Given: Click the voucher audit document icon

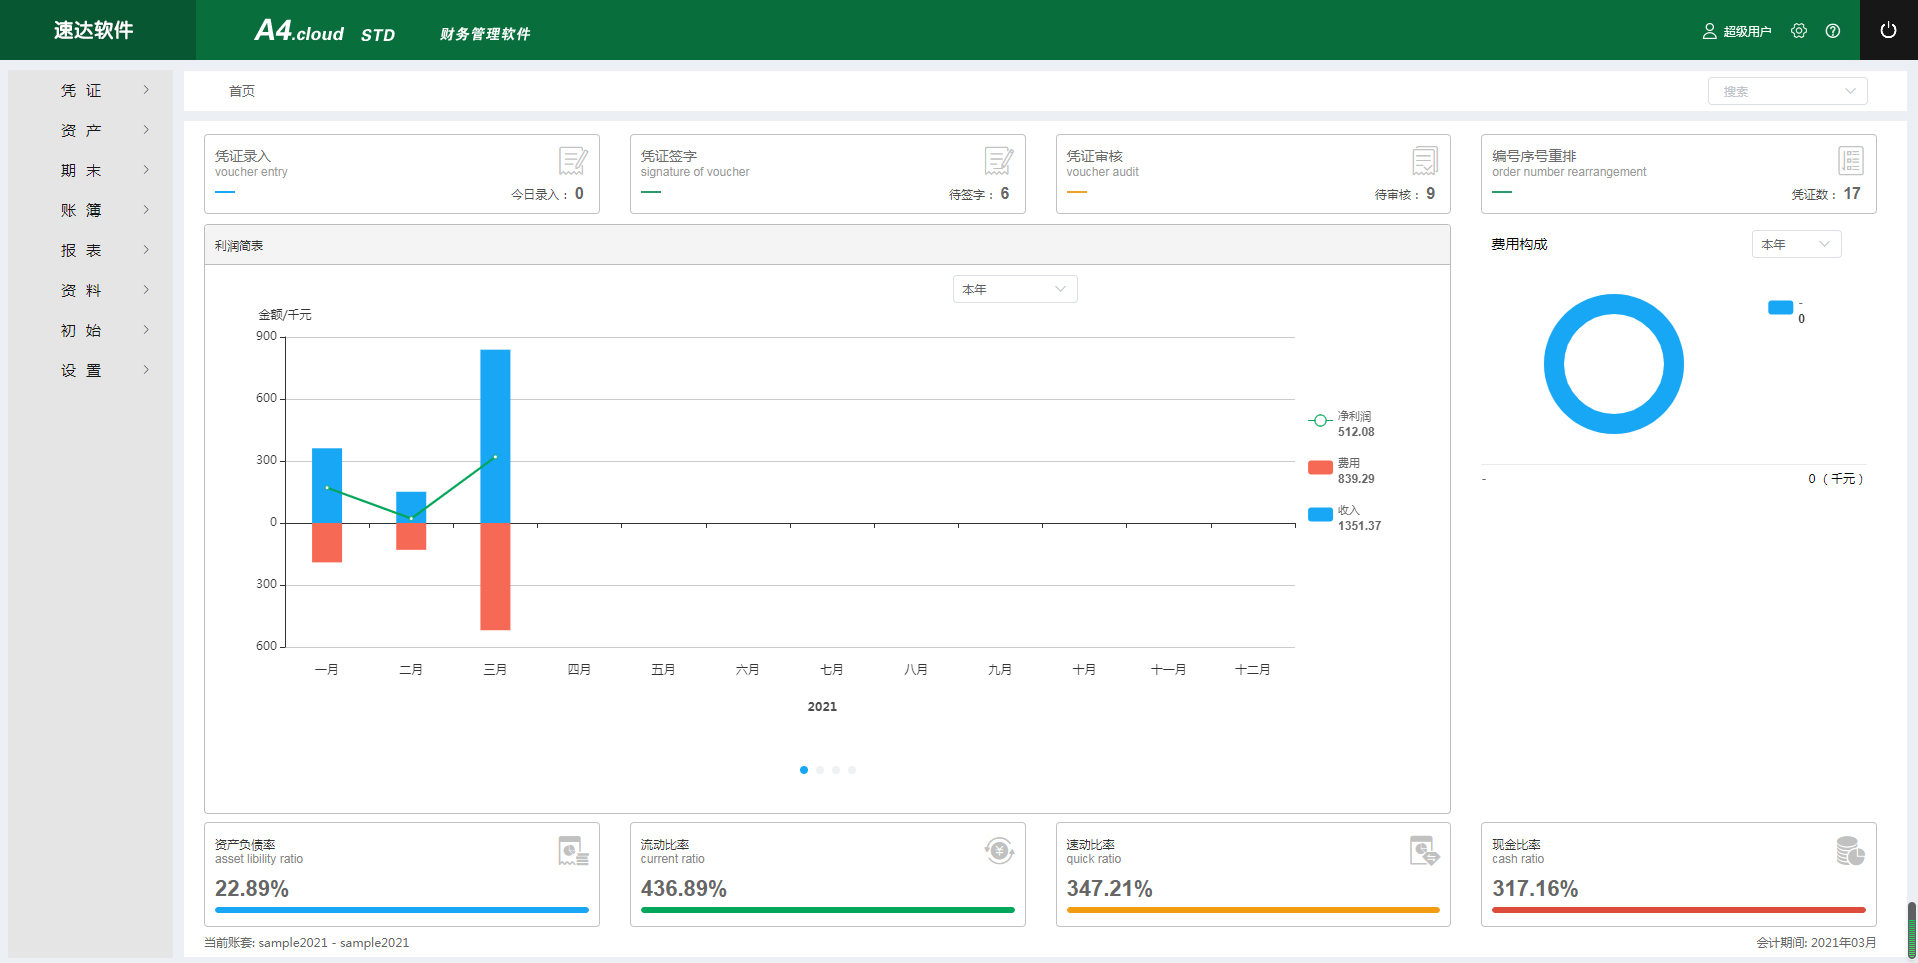Looking at the screenshot, I should [1424, 160].
